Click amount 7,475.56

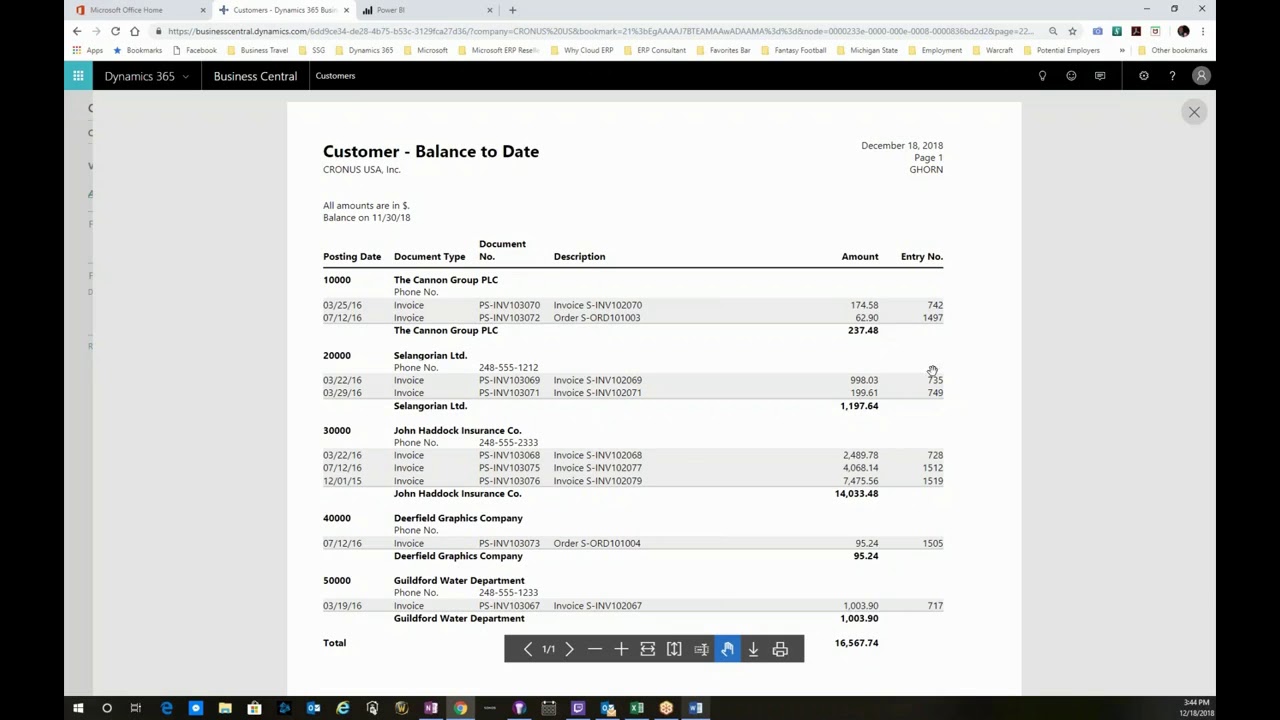(860, 481)
